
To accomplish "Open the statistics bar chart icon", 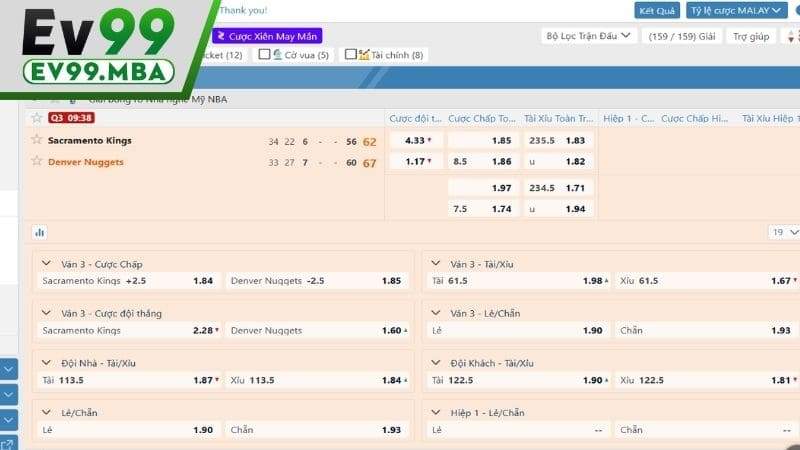I will click(x=40, y=232).
